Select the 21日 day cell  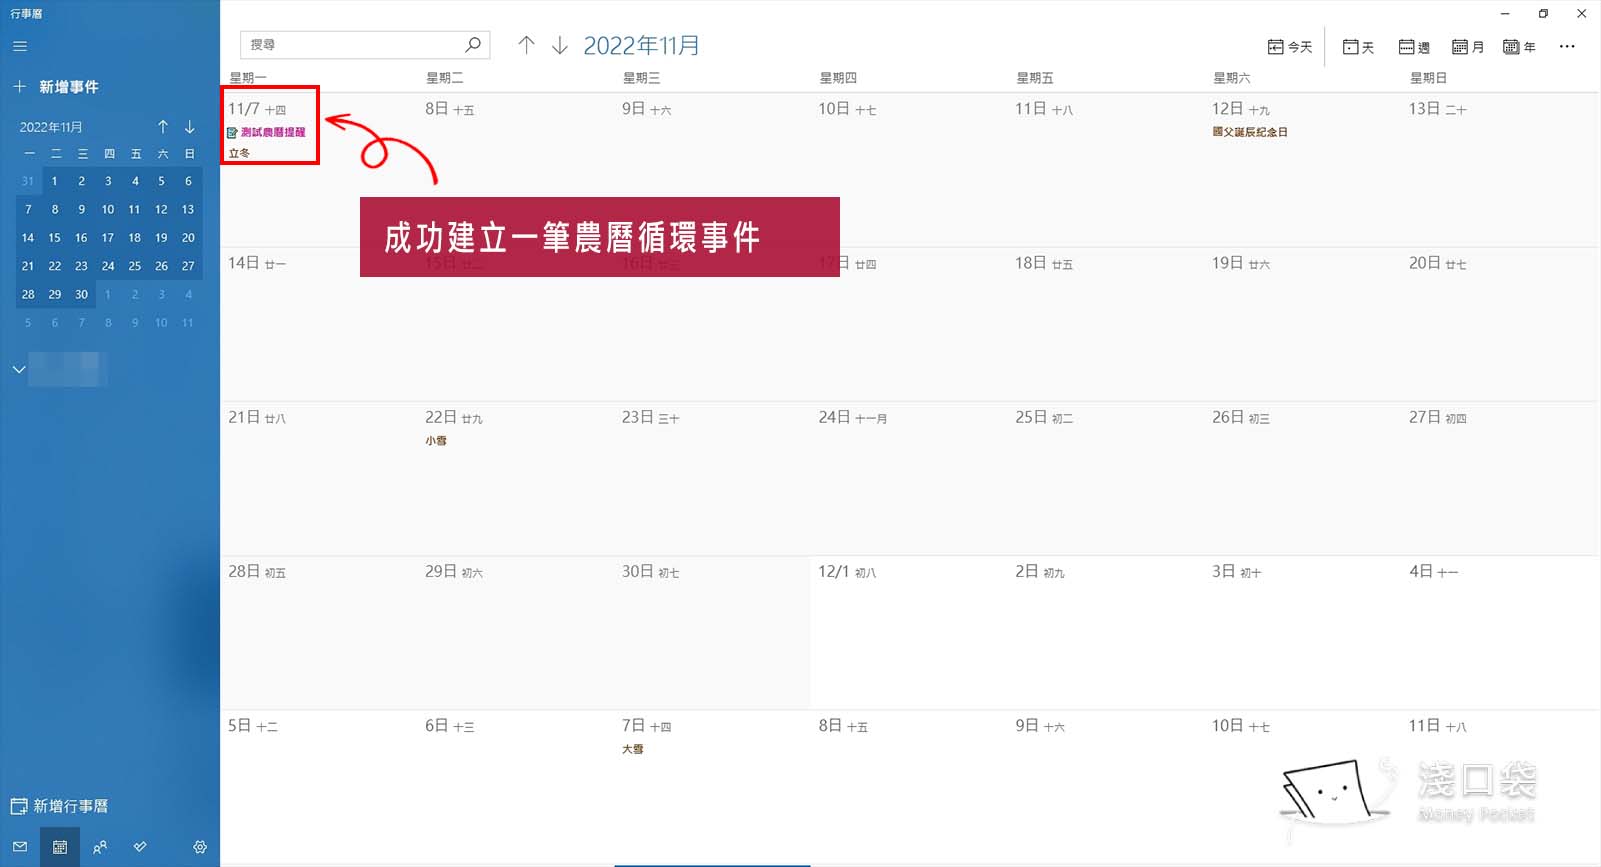coord(318,479)
